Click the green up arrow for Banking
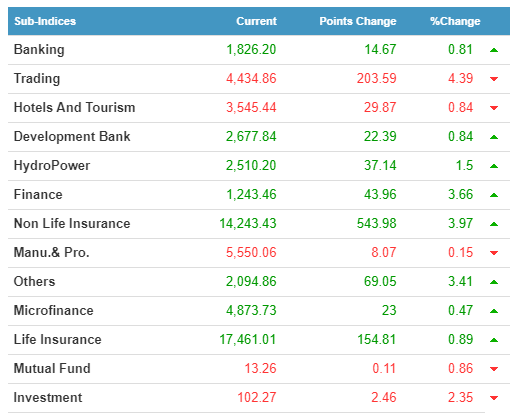Screen dimensions: 523x415 pos(494,50)
